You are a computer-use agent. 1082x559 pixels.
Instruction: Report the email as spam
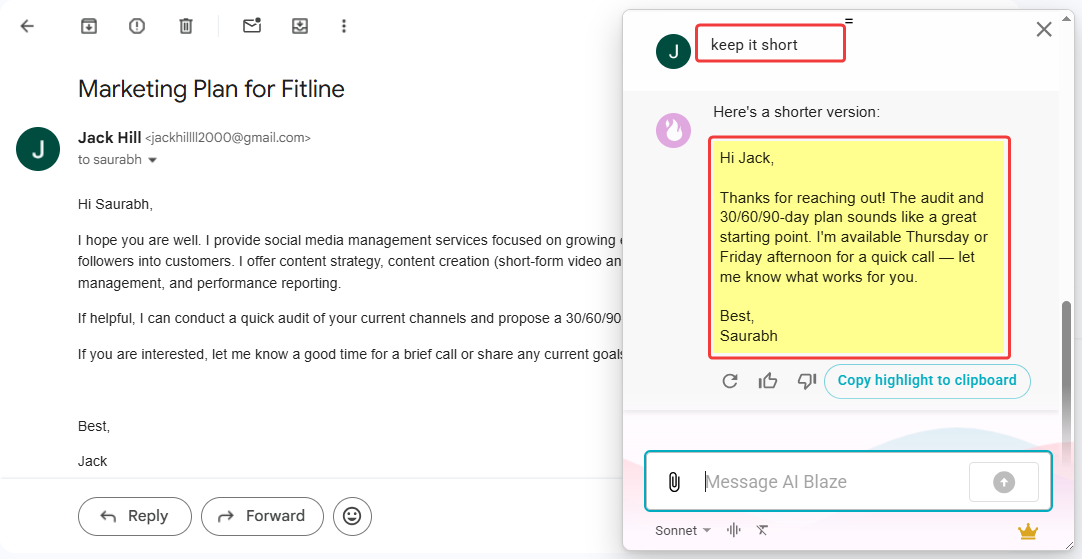point(137,27)
